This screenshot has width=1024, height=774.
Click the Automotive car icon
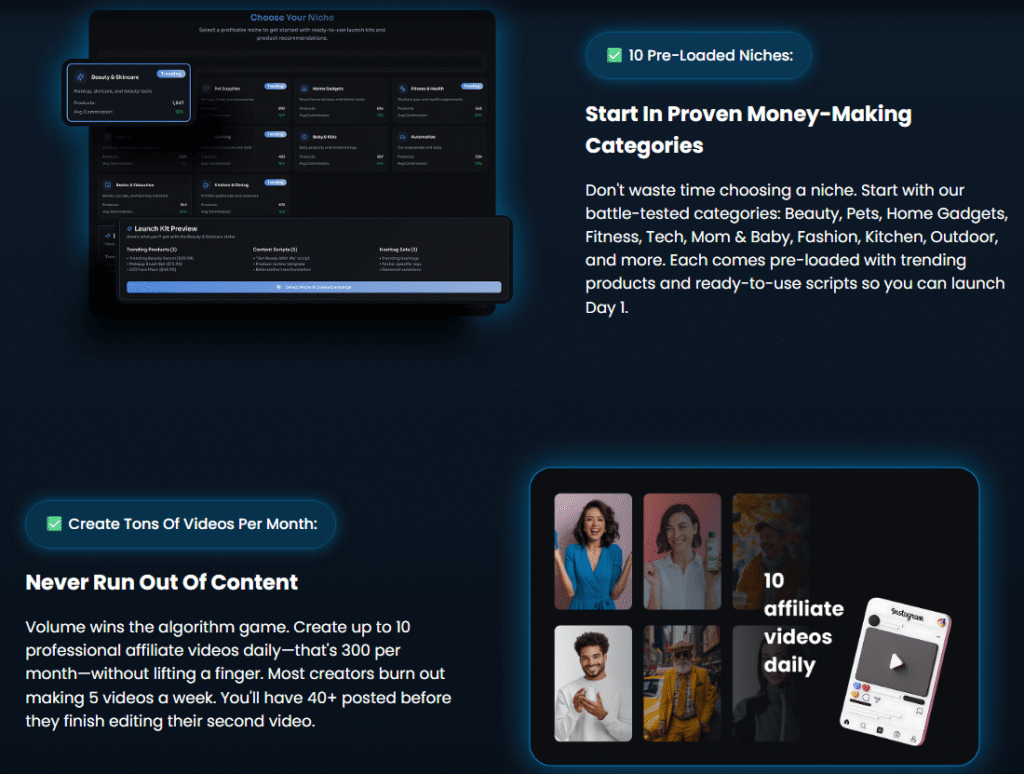click(401, 136)
